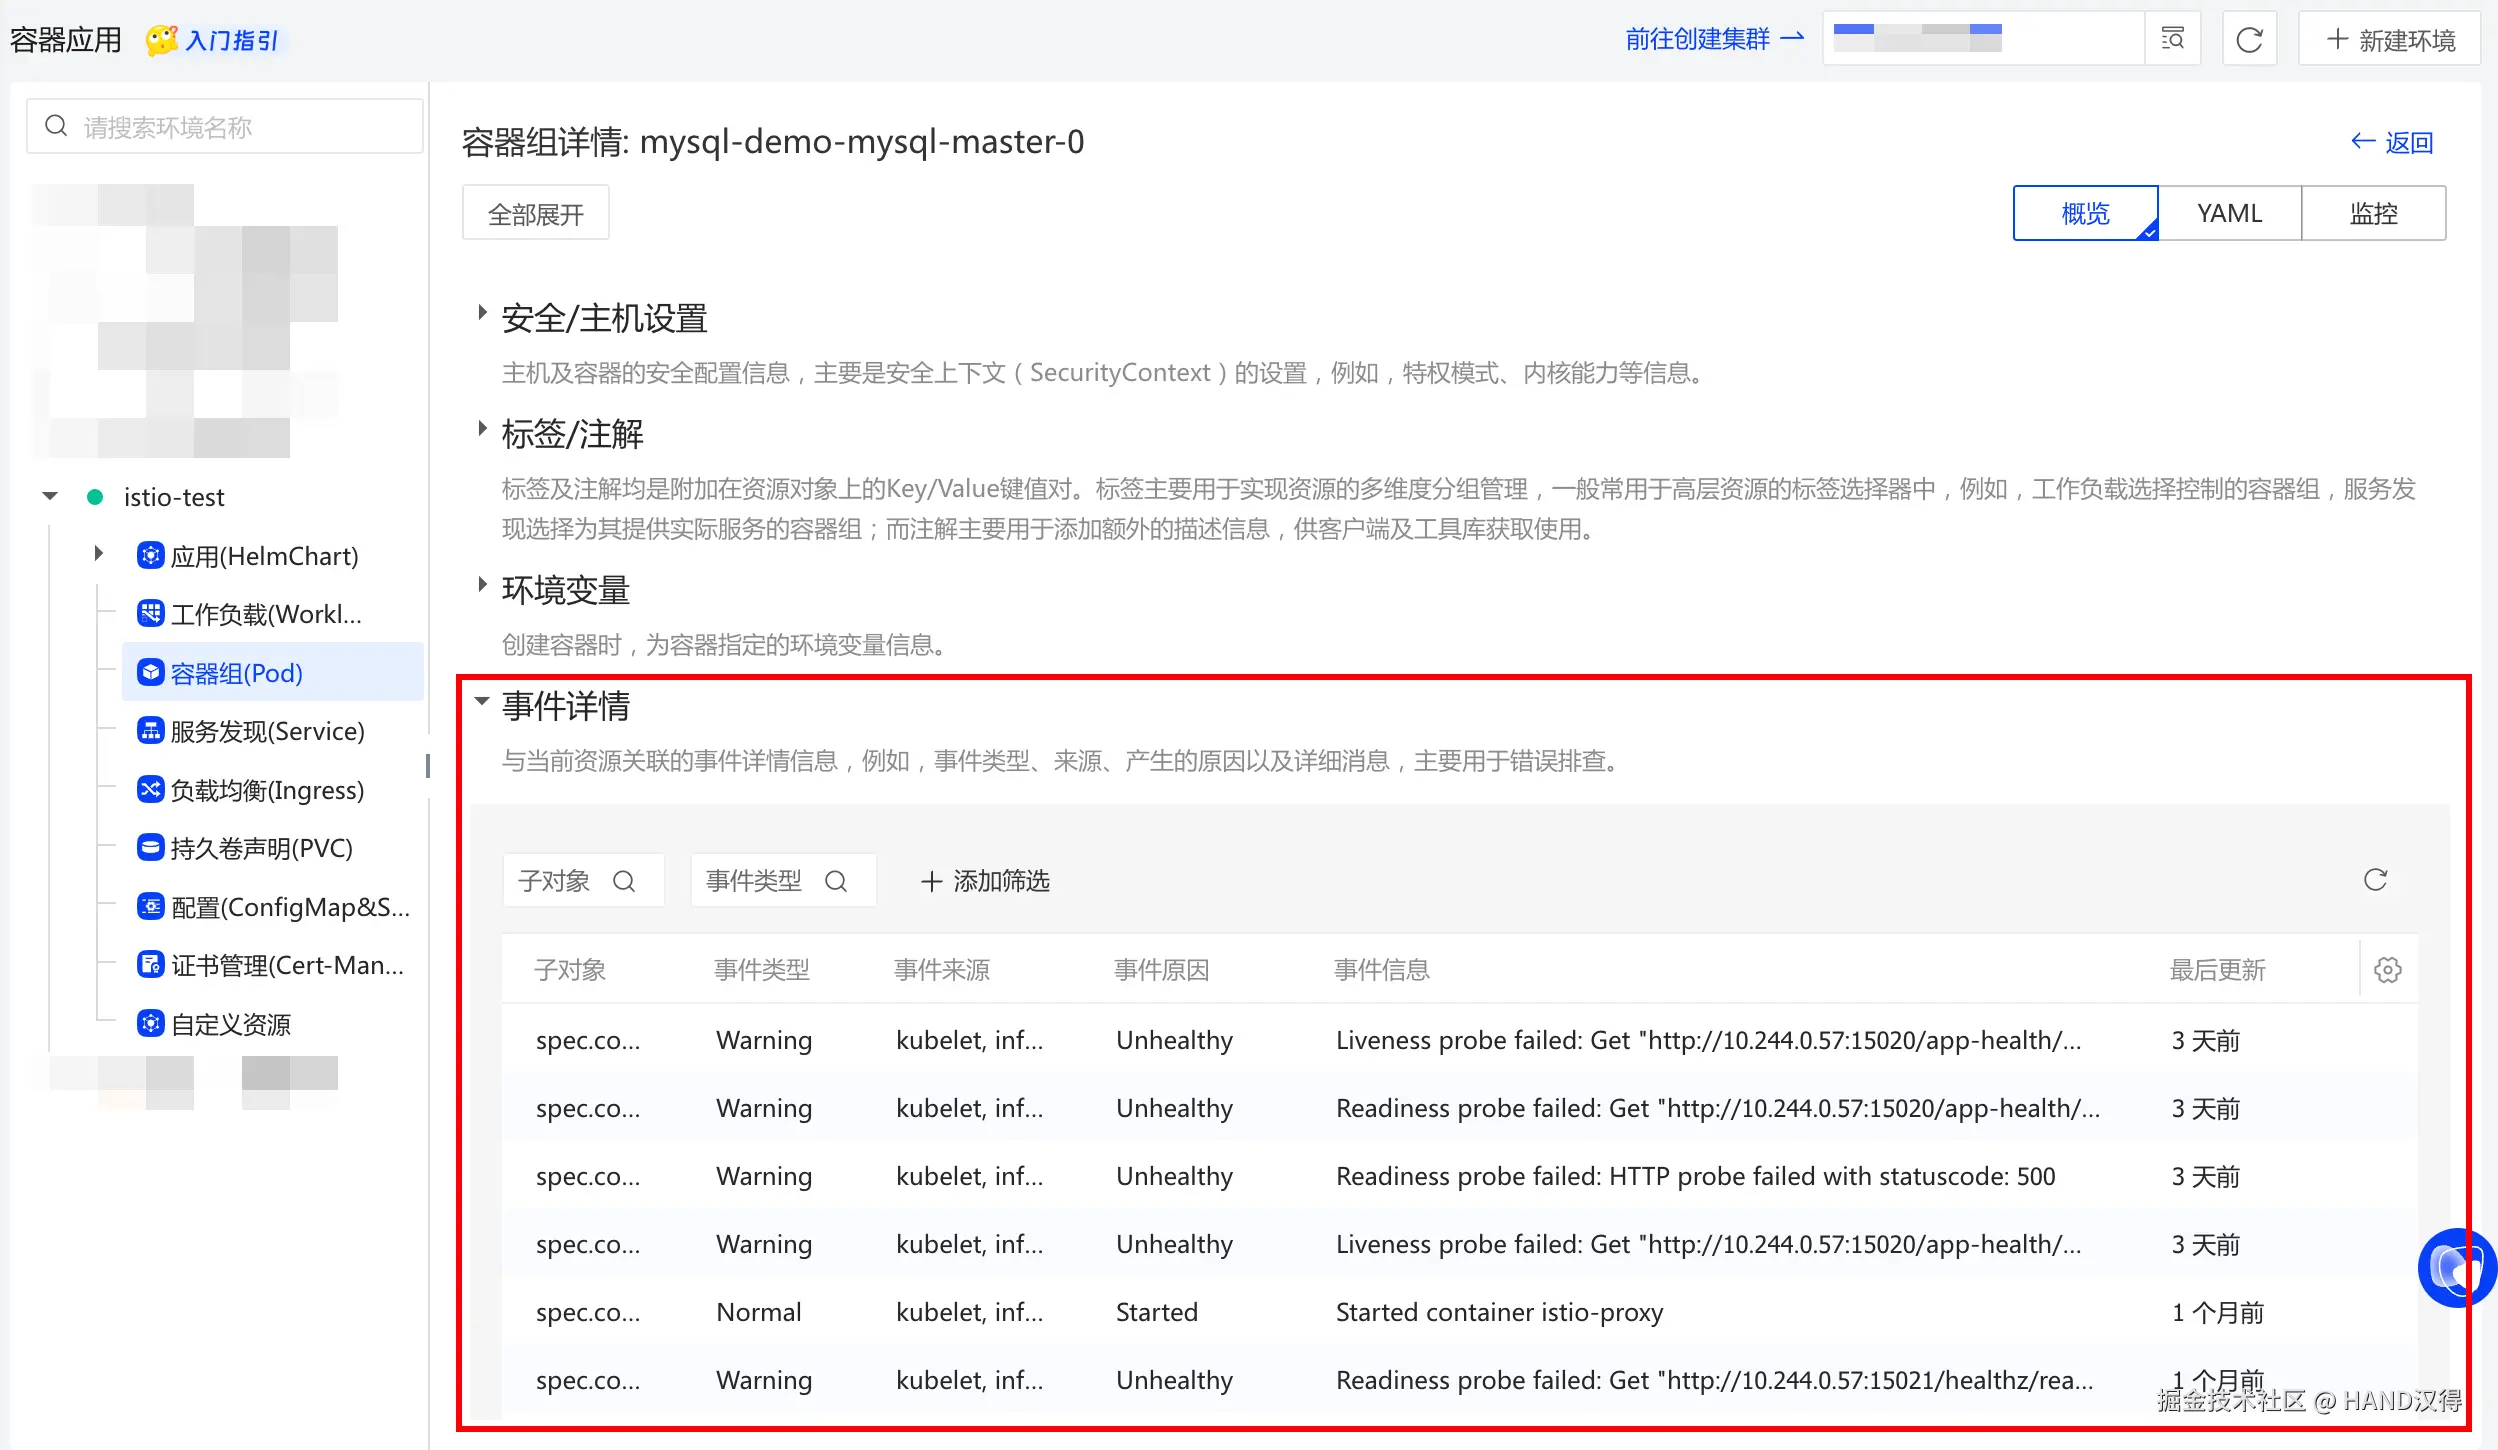Click the top header refresh icon
Viewport: 2498px width, 1450px height.
pyautogui.click(x=2249, y=40)
